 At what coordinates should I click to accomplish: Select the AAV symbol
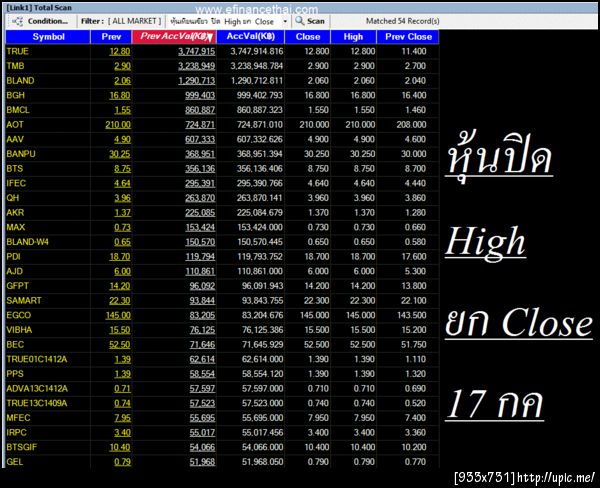15,139
